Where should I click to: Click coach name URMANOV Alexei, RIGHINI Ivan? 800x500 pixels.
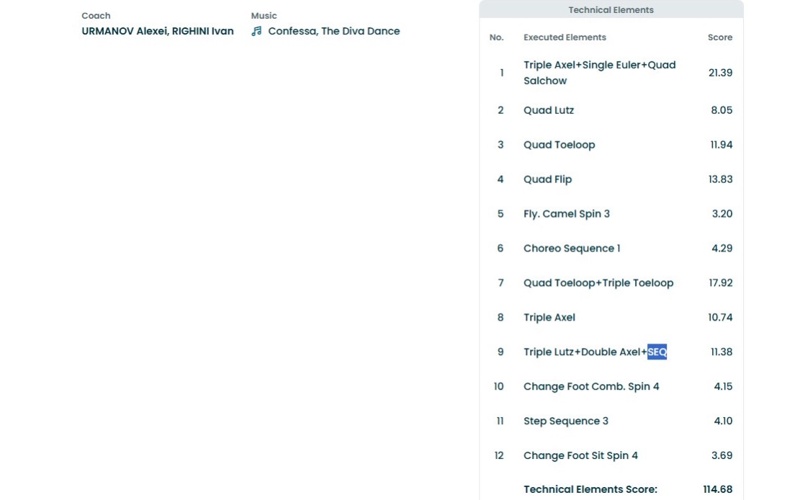click(157, 31)
